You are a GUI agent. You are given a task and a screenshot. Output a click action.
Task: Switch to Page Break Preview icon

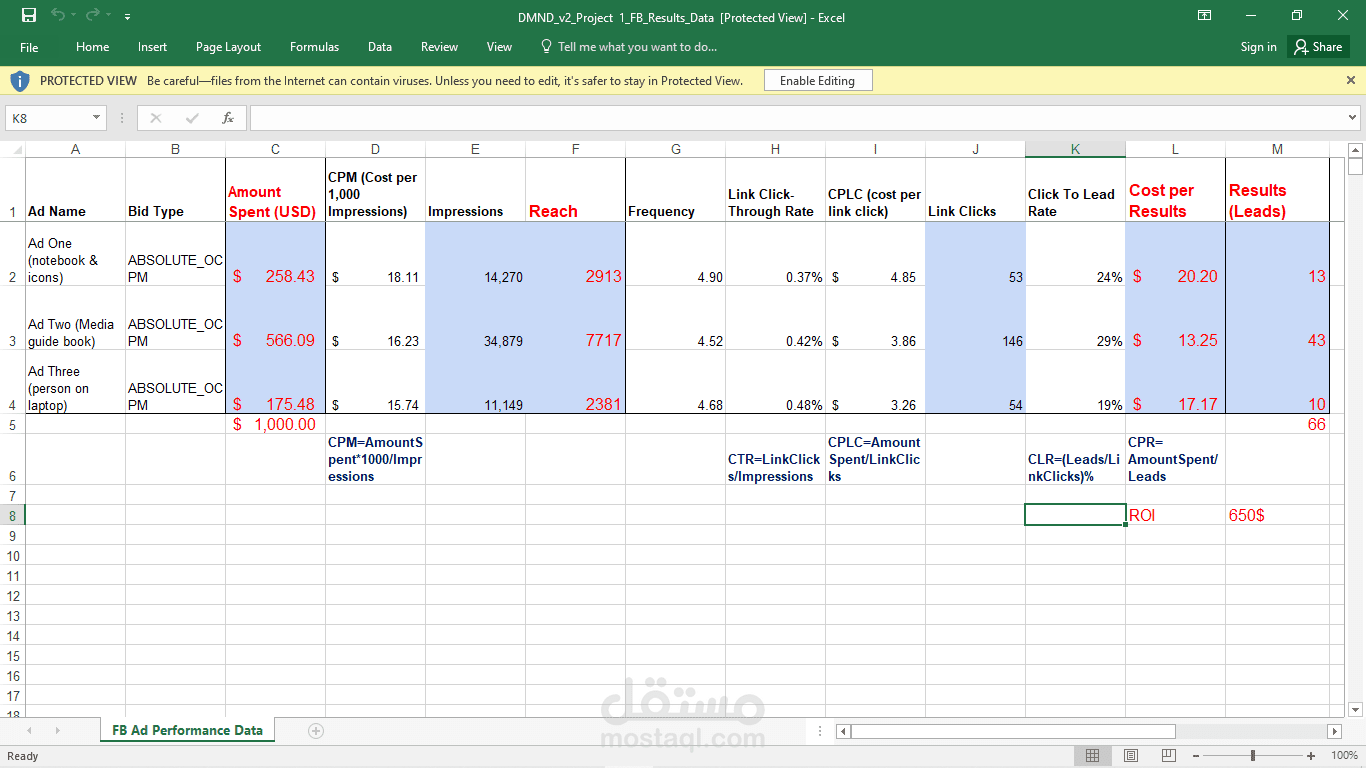pos(1168,755)
